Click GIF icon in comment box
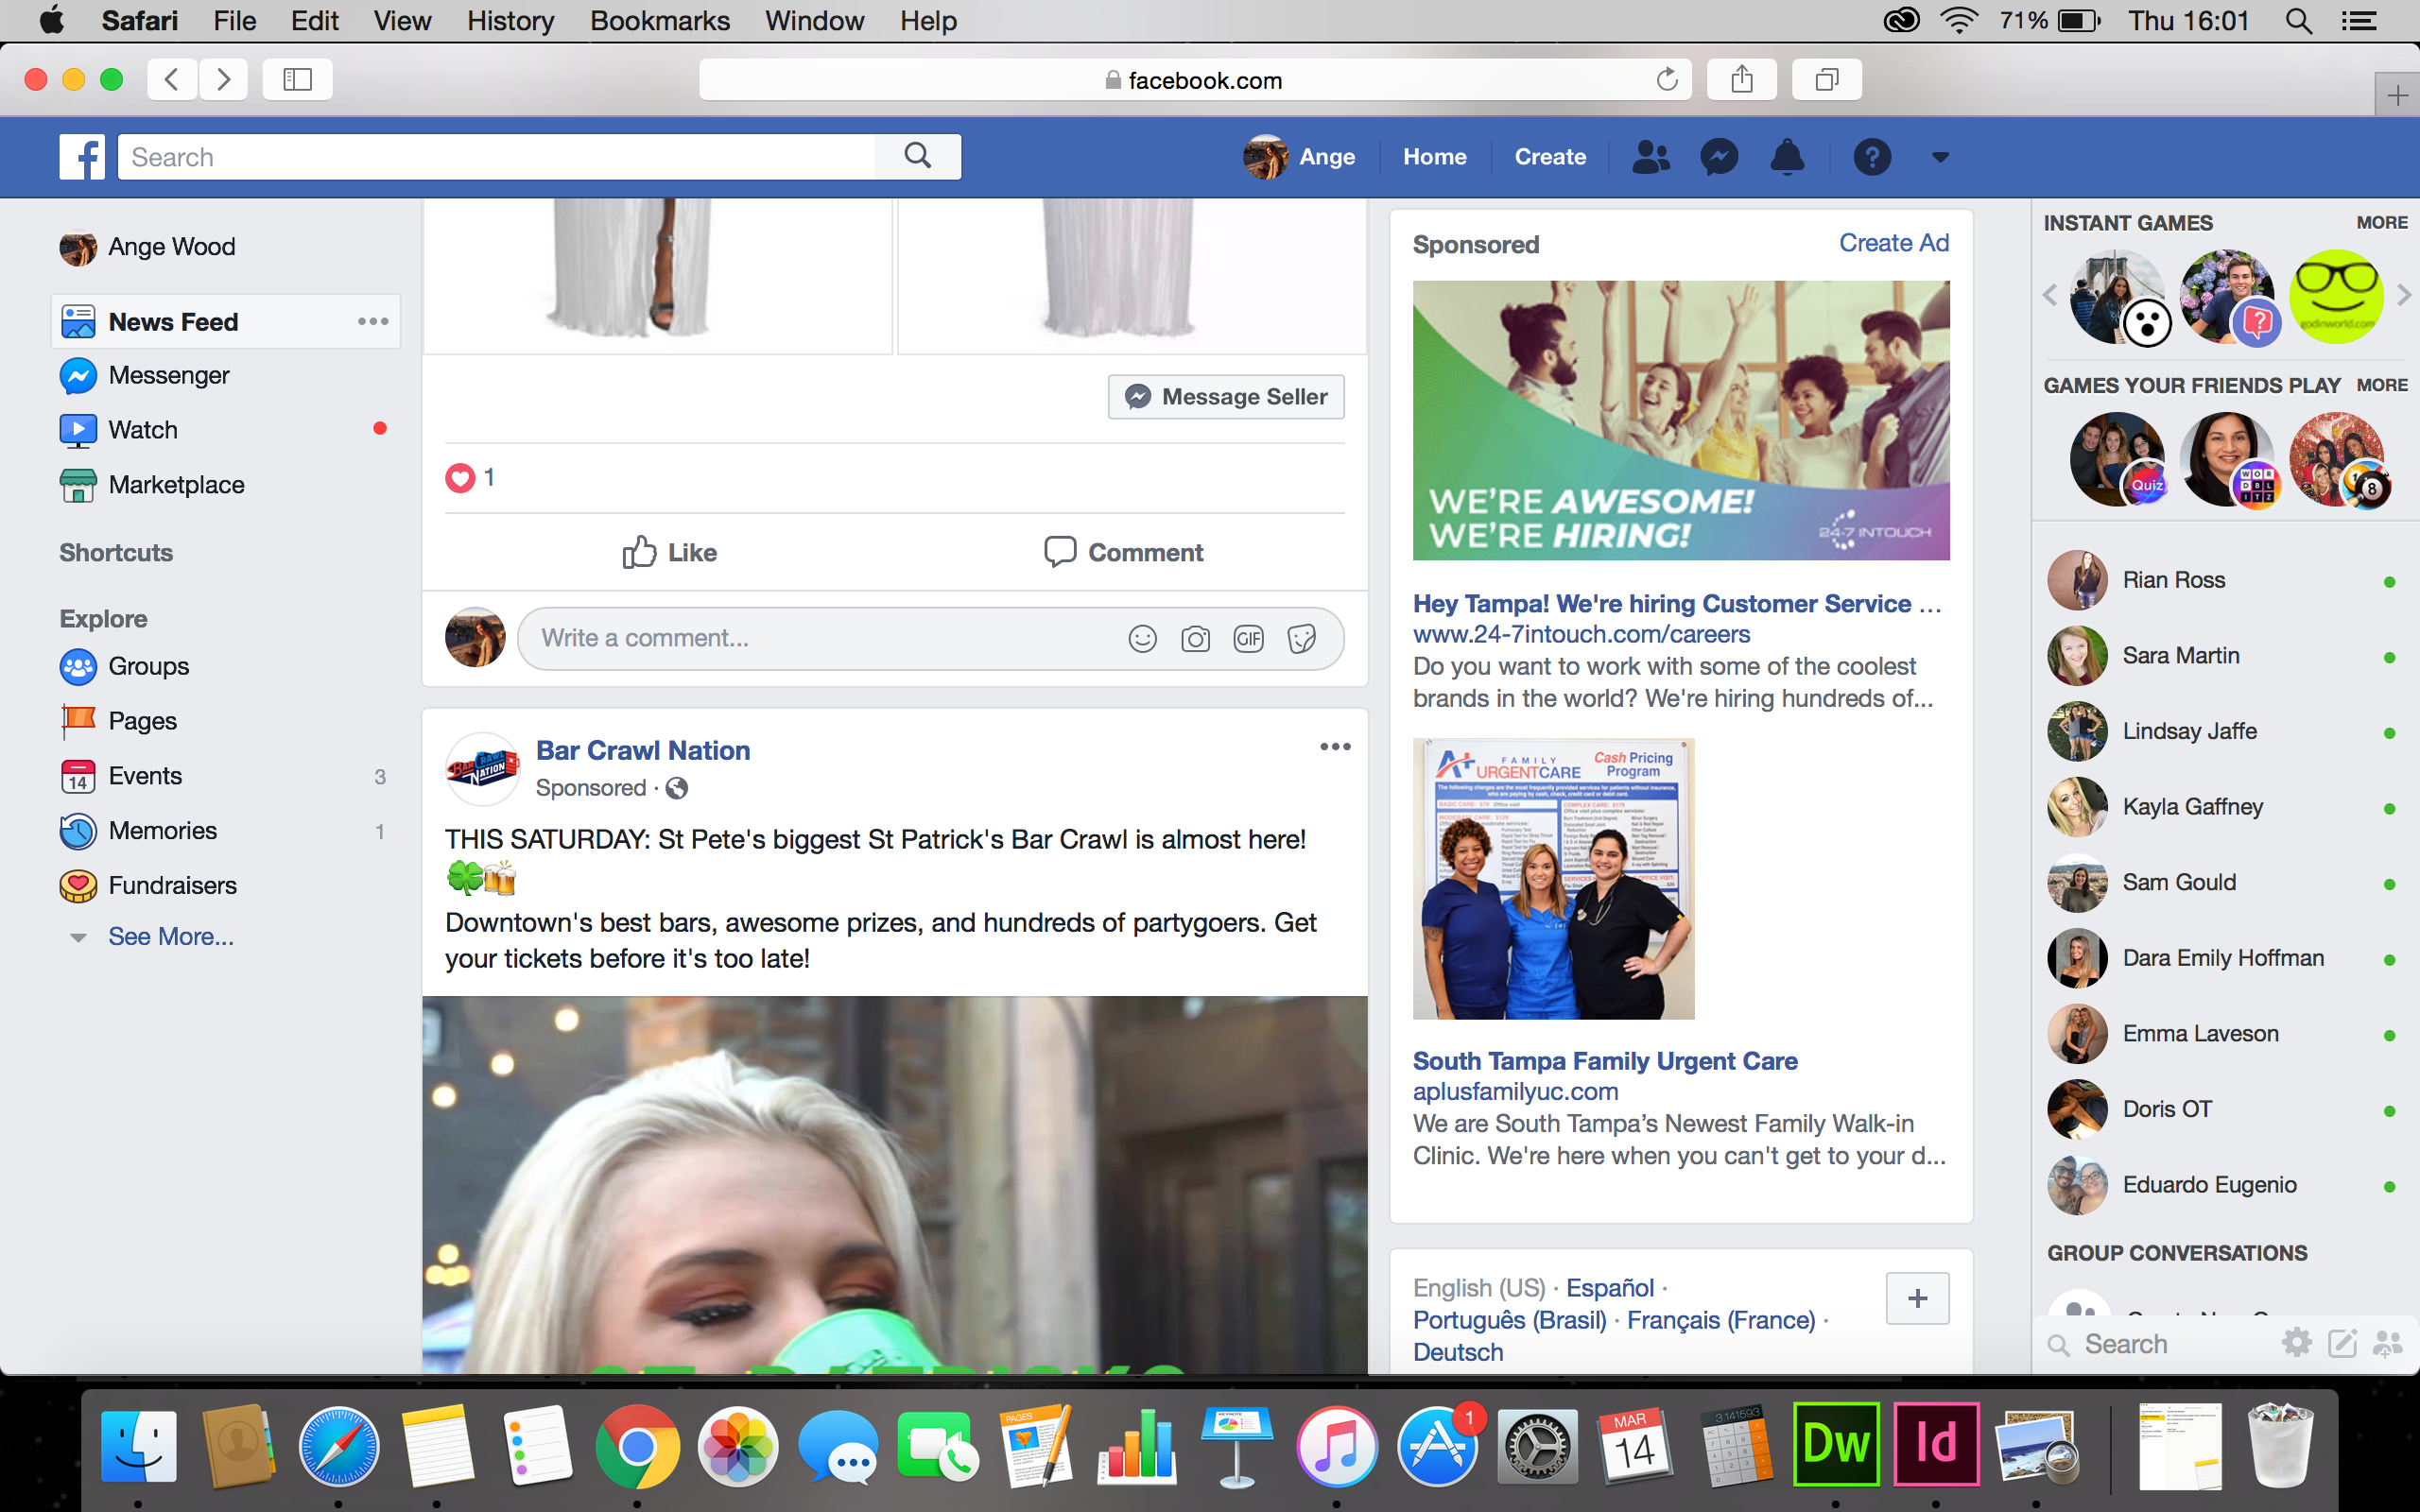The image size is (2420, 1512). pos(1248,638)
